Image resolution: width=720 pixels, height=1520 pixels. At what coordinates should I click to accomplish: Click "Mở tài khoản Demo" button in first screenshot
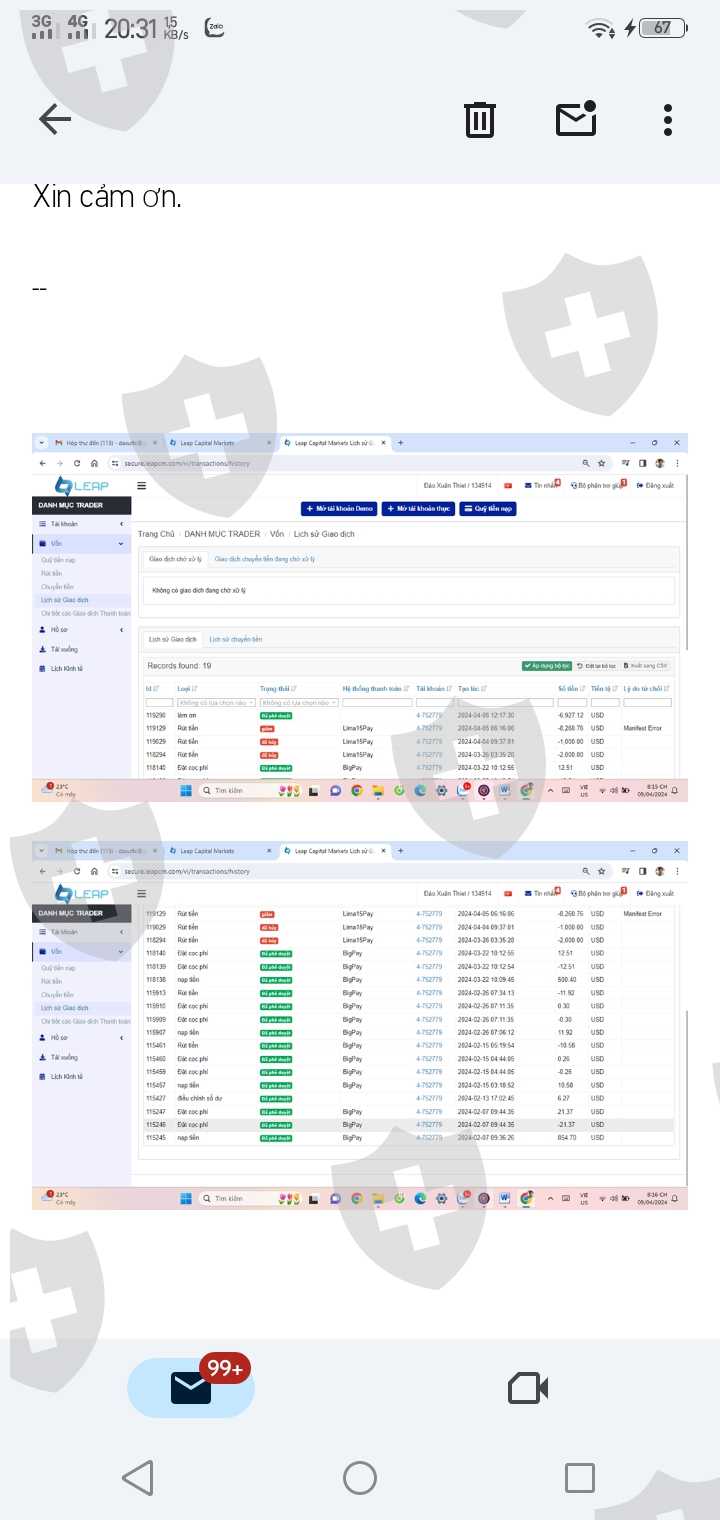pyautogui.click(x=338, y=508)
